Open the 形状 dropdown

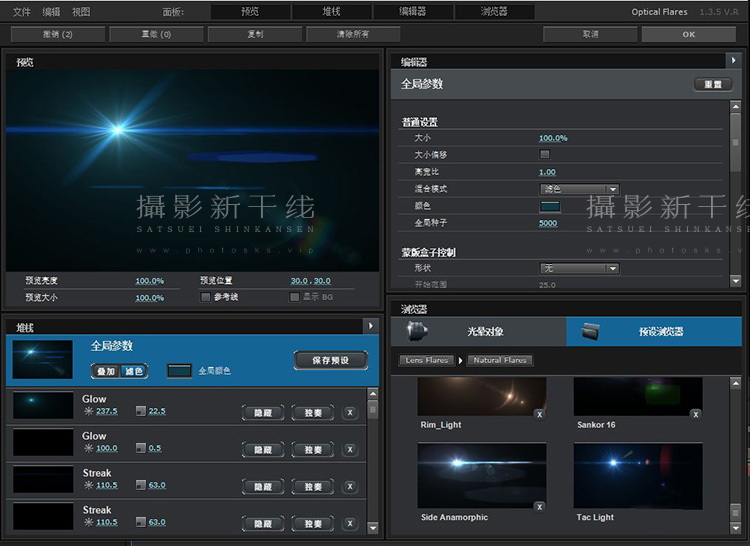tap(579, 268)
